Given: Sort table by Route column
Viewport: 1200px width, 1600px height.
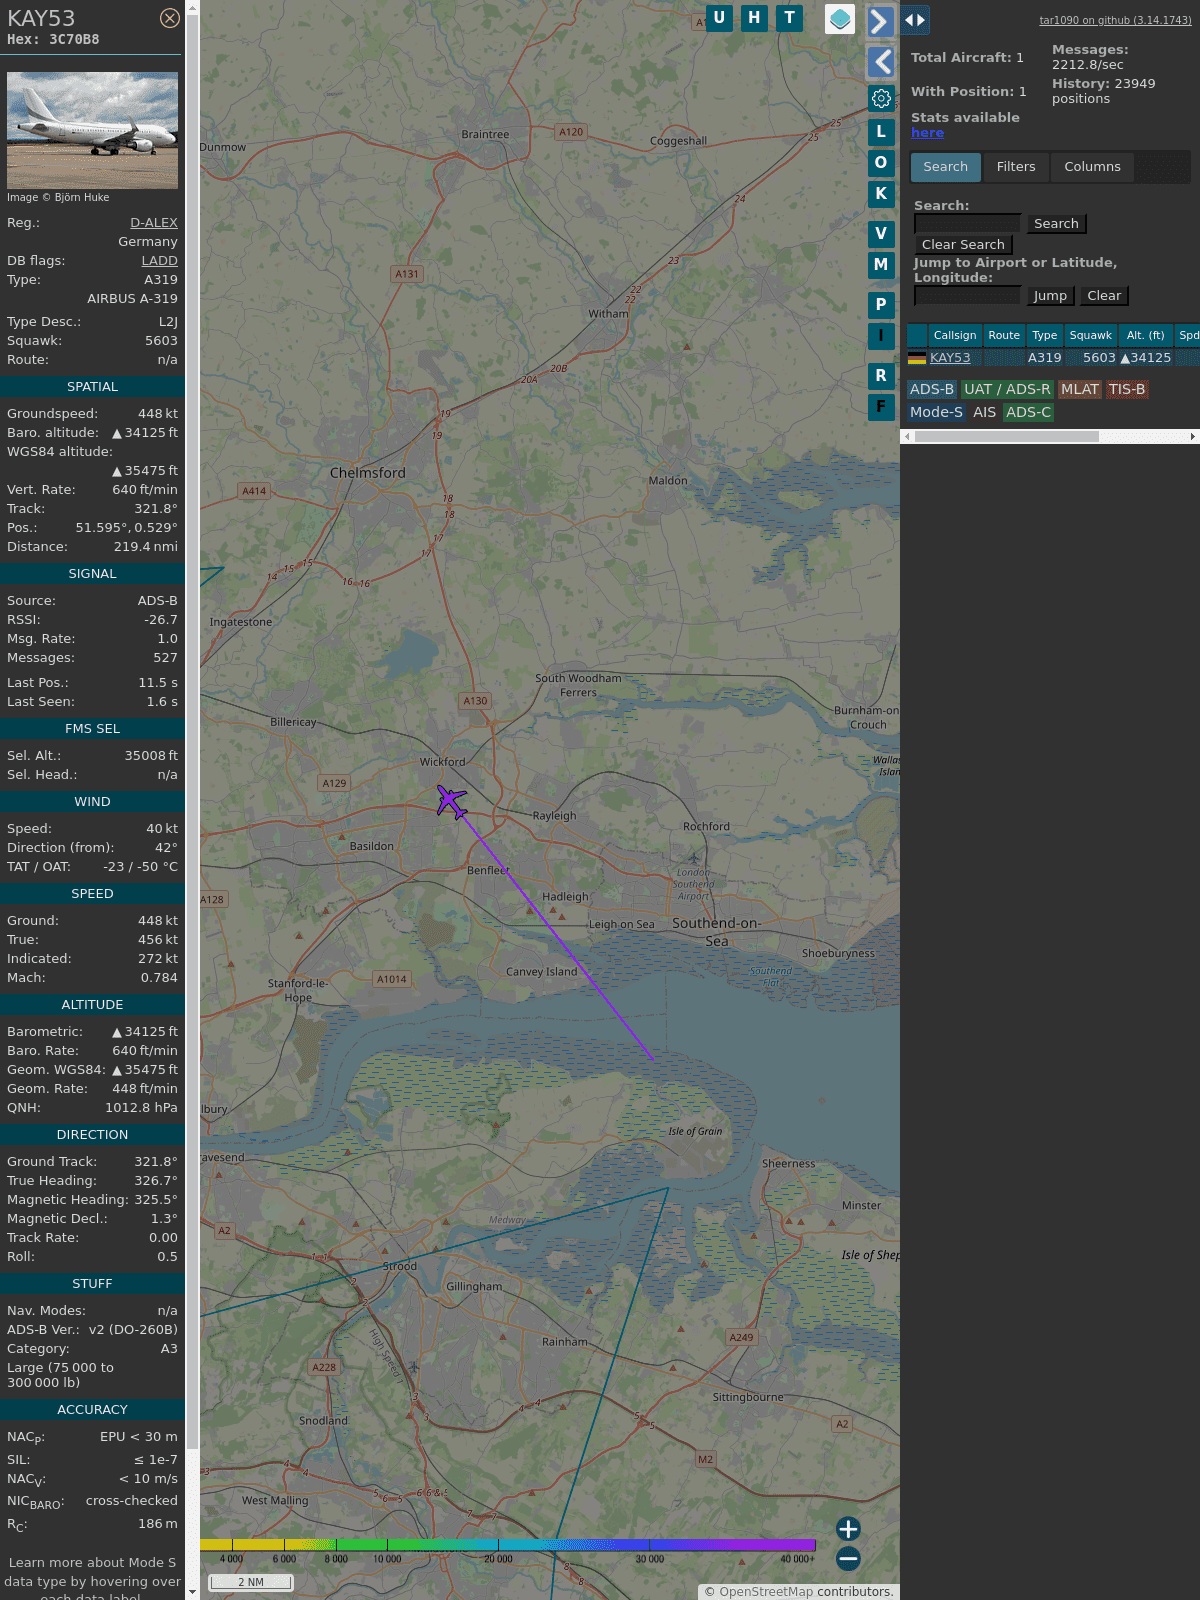Looking at the screenshot, I should tap(1004, 336).
